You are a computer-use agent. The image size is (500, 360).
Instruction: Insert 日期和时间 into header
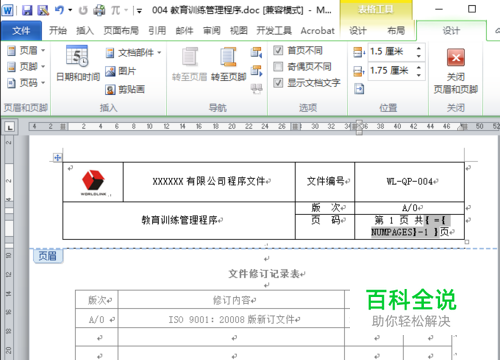[x=78, y=63]
